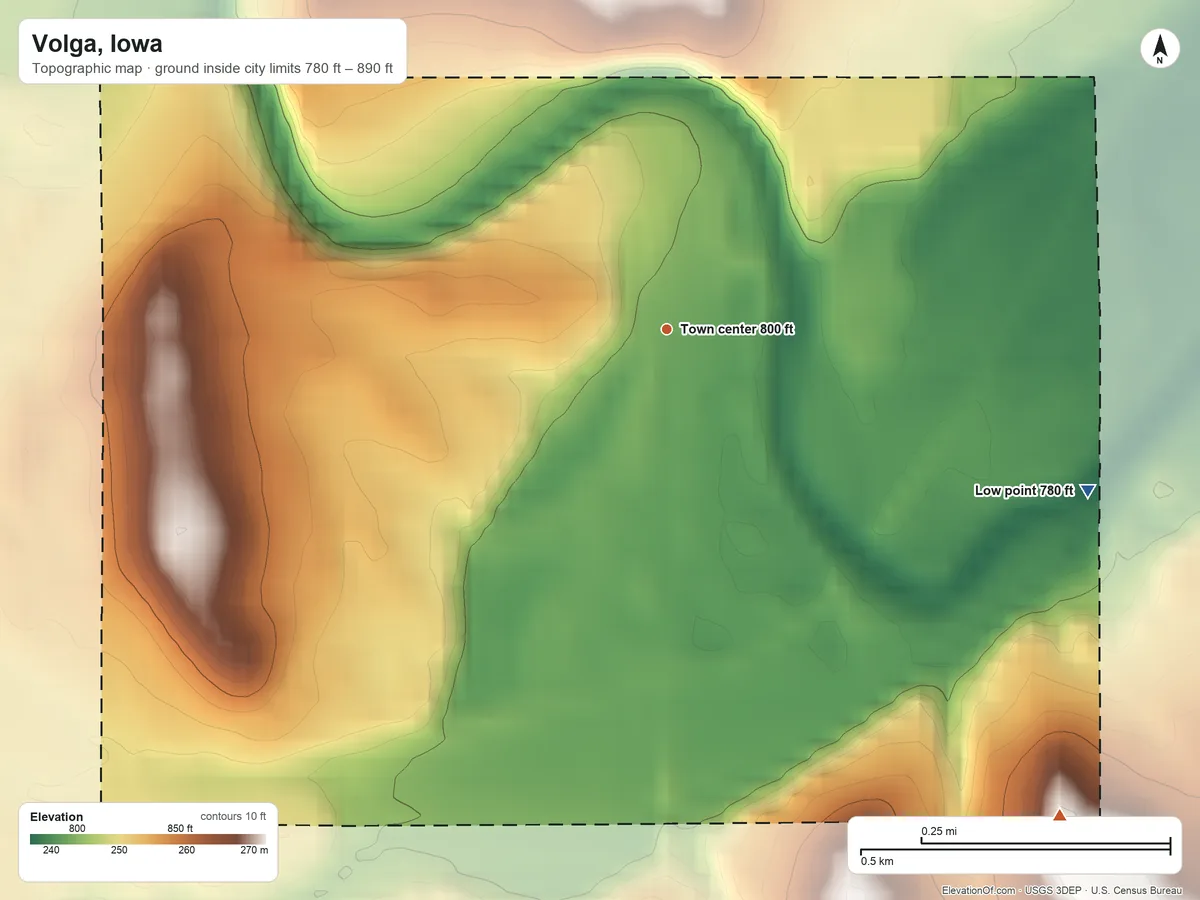Screen dimensions: 1200x900
Task: Click the blue low point triangle marker
Action: tap(1088, 491)
